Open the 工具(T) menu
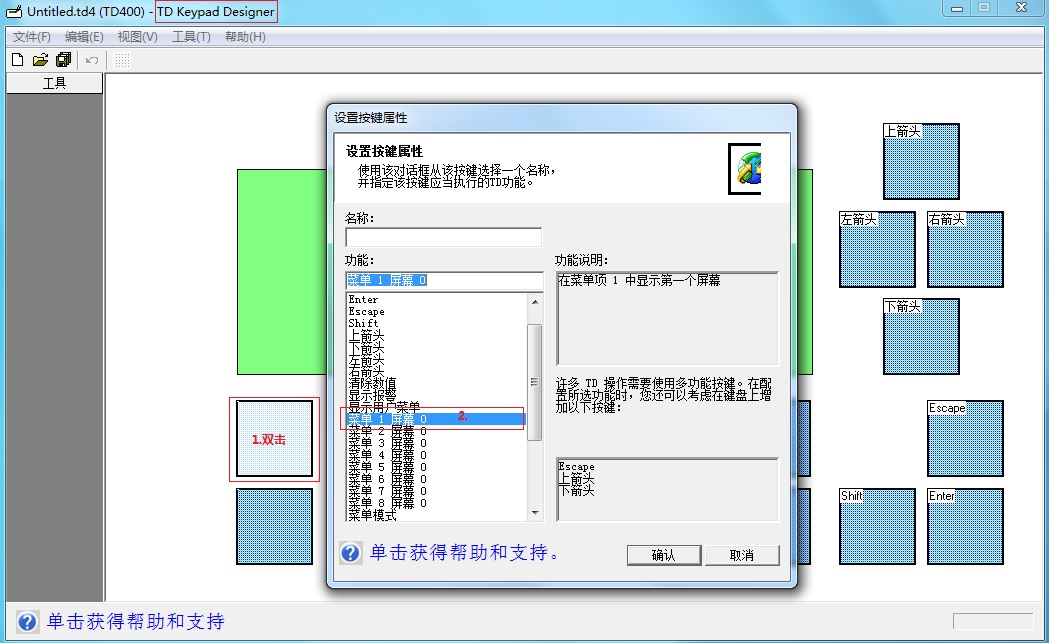The image size is (1049, 643). click(191, 37)
